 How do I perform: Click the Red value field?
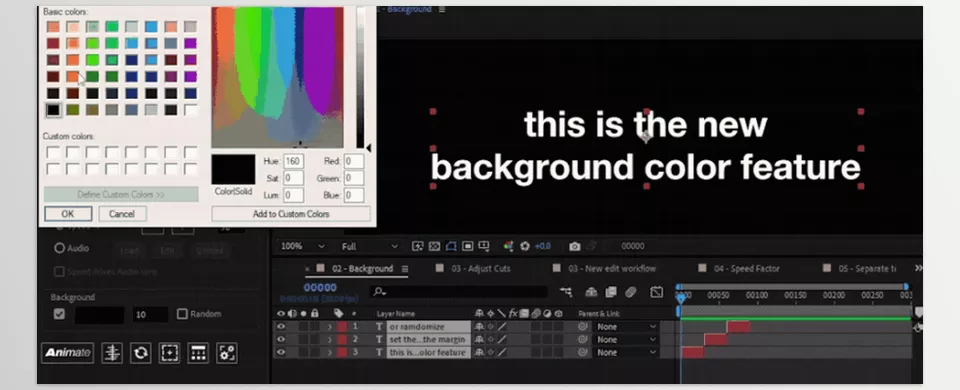pyautogui.click(x=354, y=162)
